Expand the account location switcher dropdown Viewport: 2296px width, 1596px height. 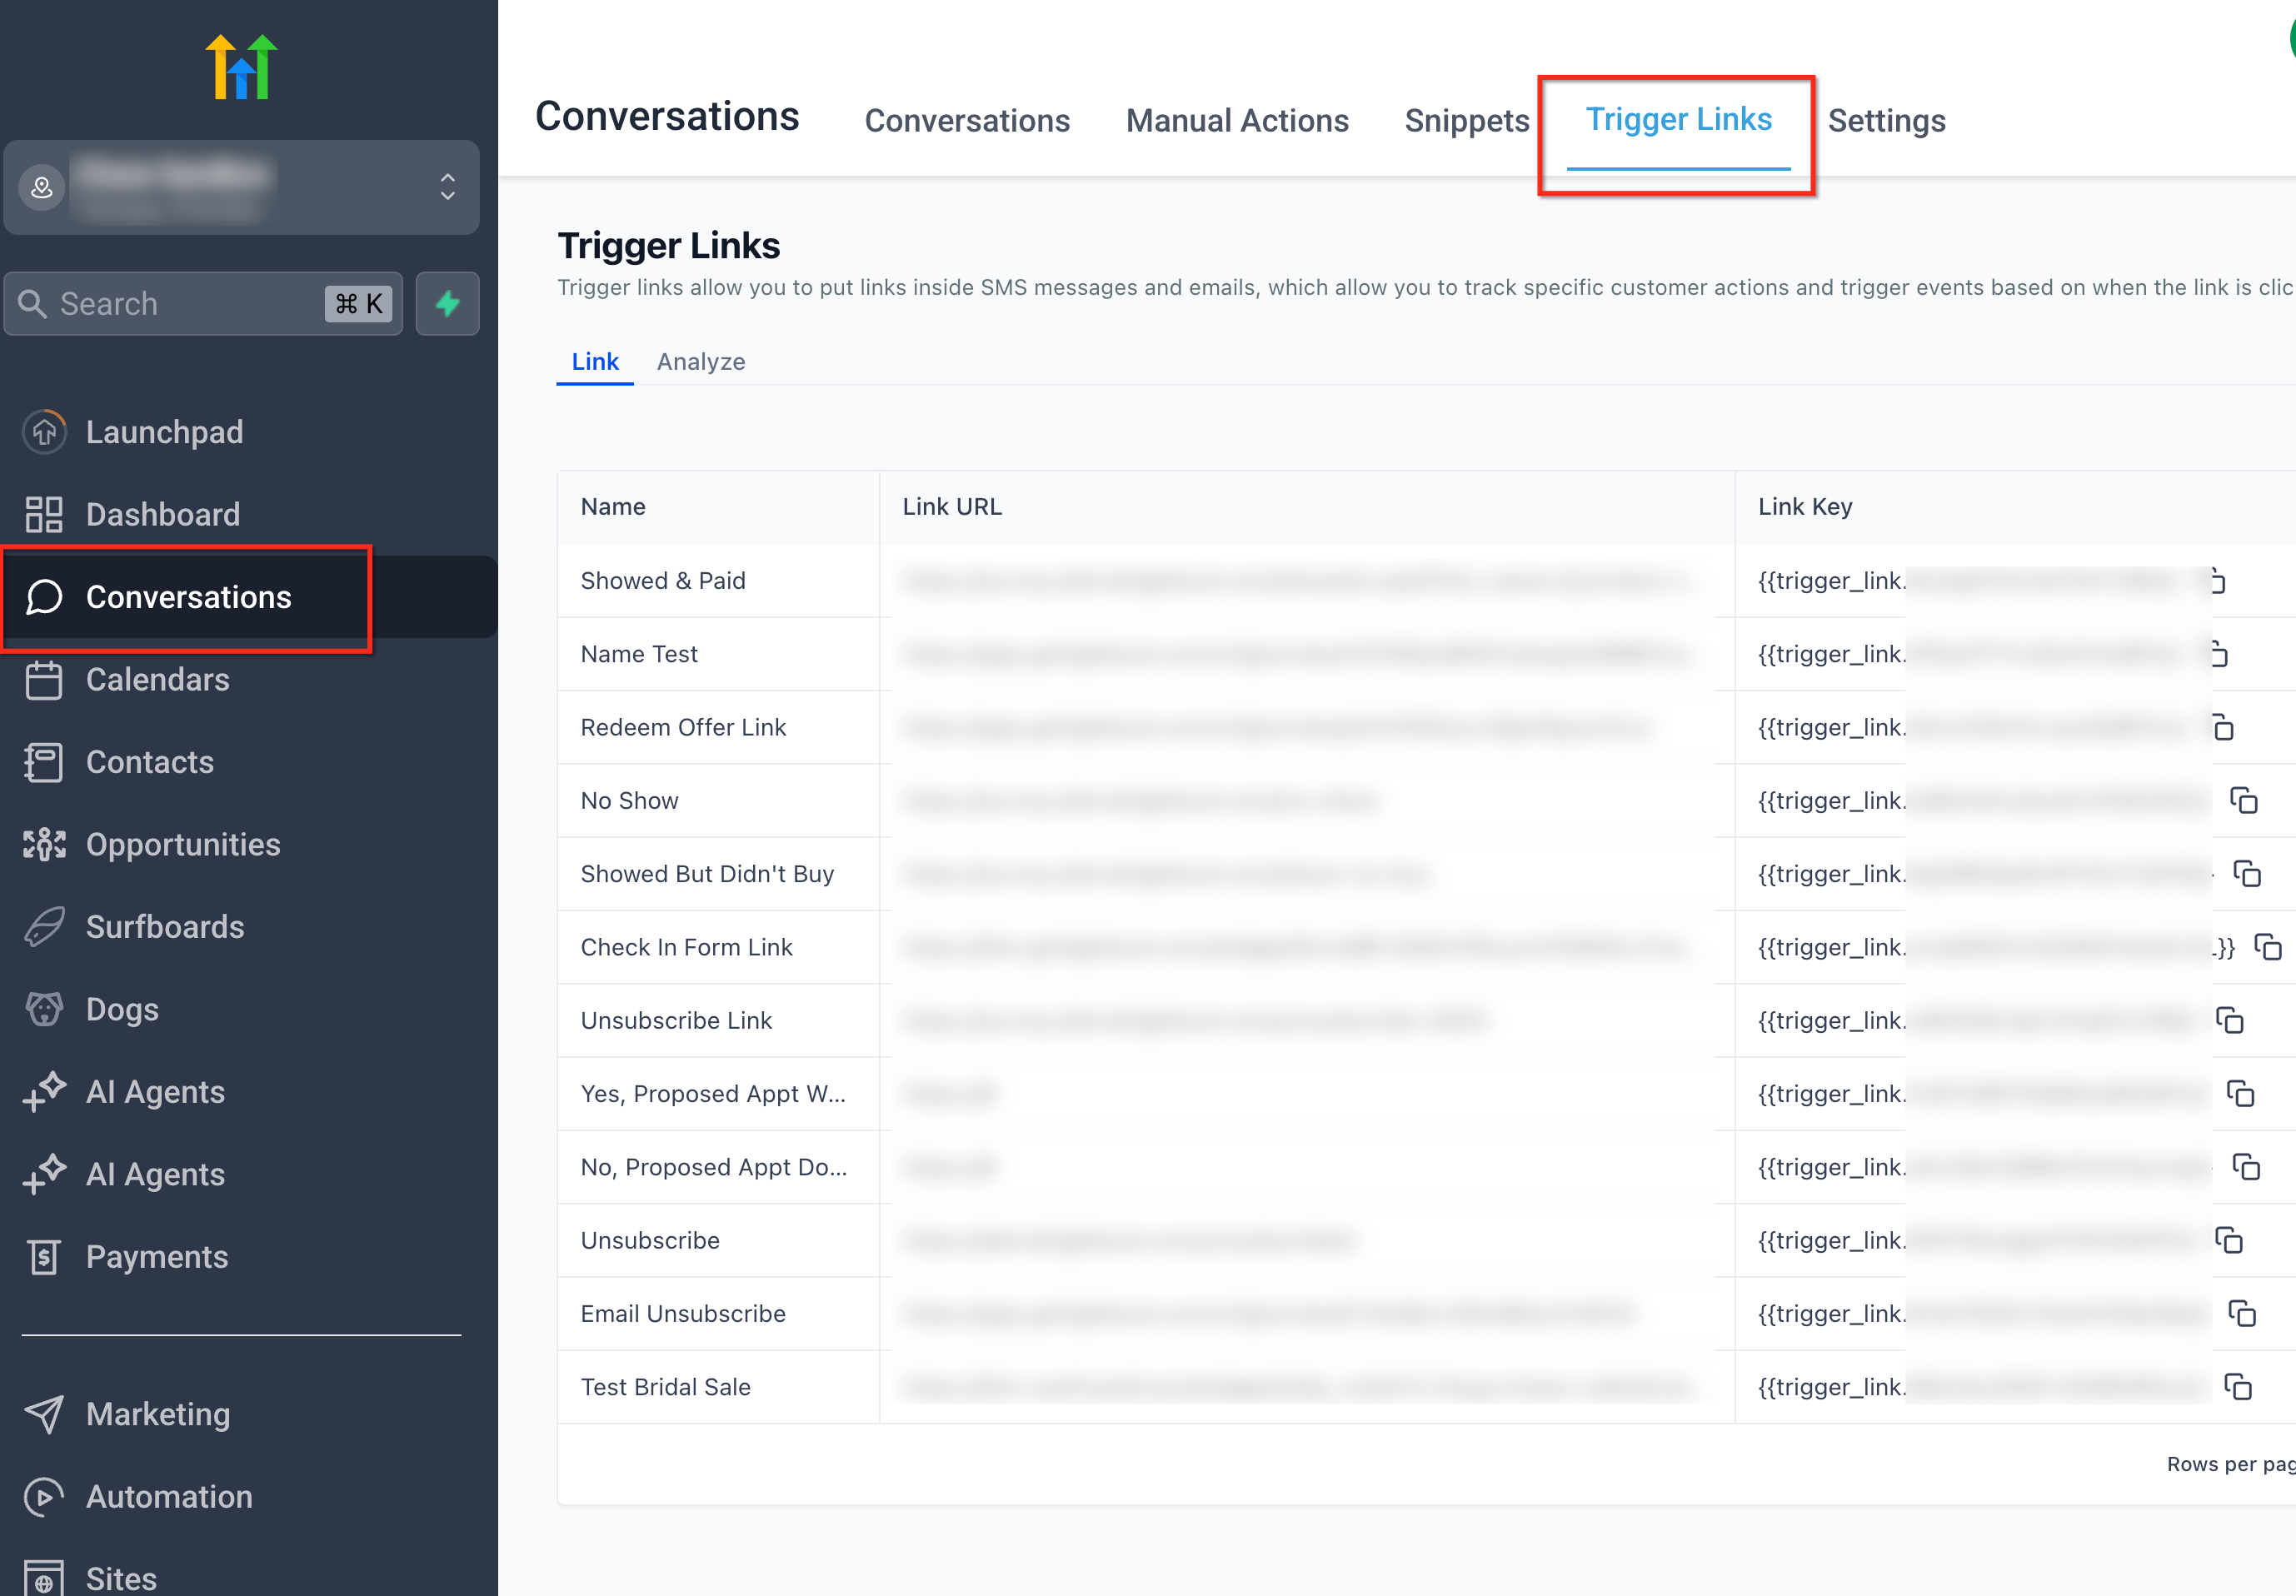coord(447,187)
